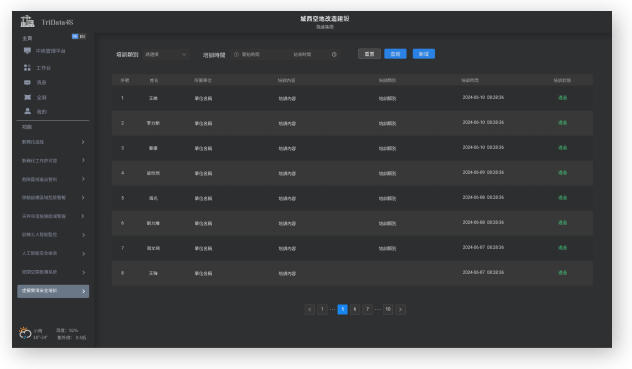
Task: Click the blue 查詢 search button
Action: 395,54
